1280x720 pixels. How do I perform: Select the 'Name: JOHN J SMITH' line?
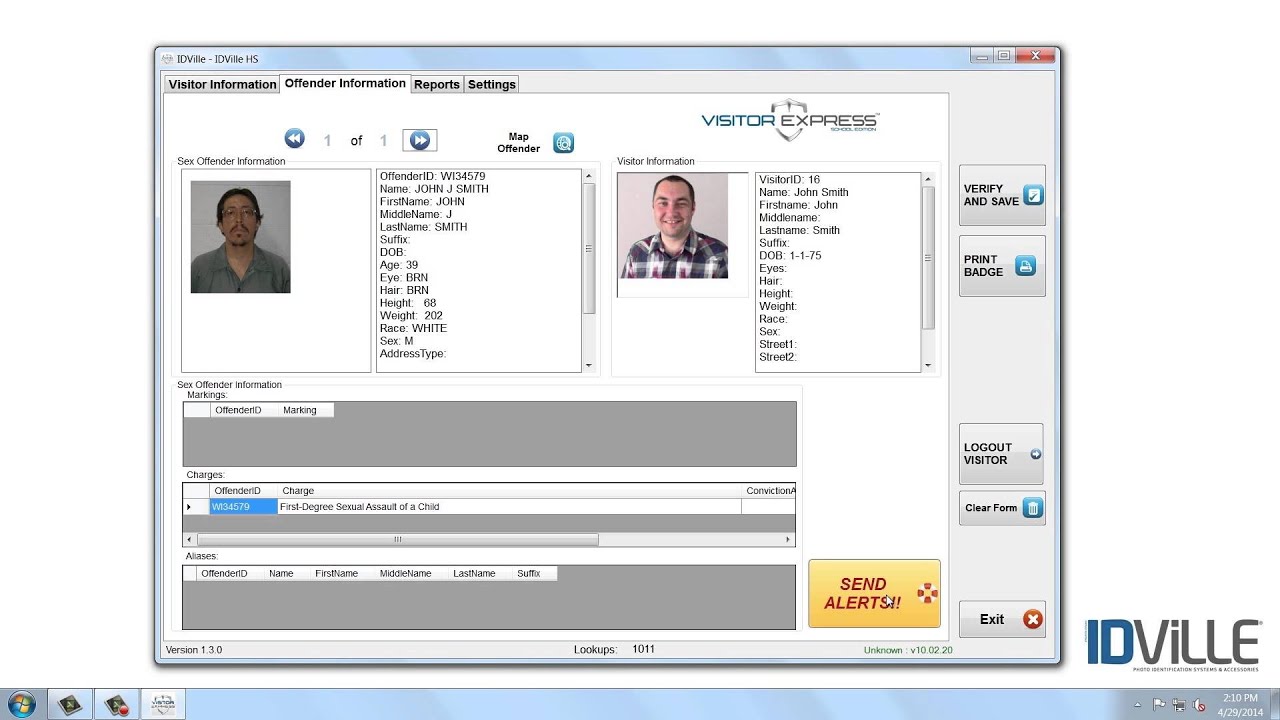(434, 189)
